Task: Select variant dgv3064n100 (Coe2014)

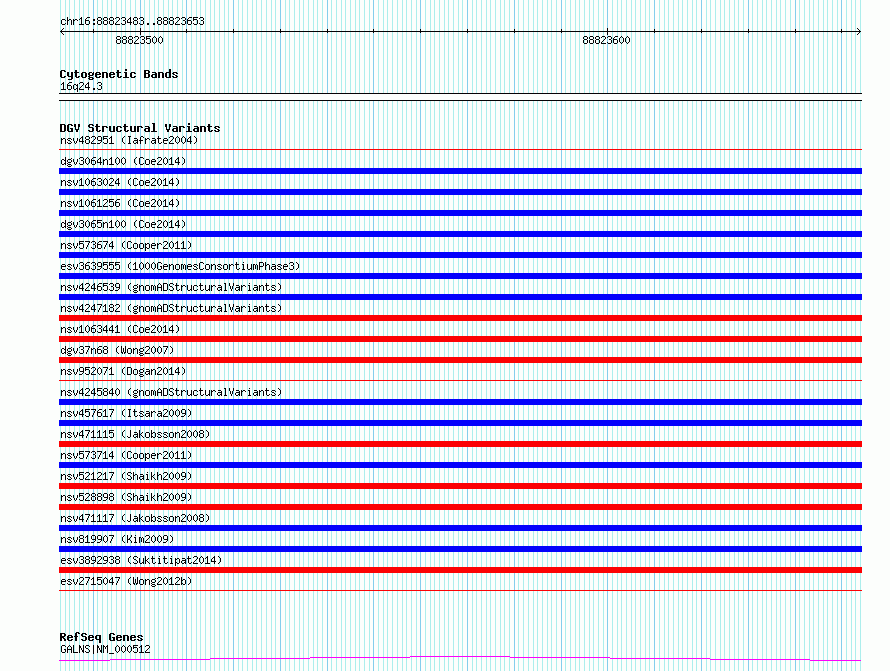Action: pos(123,161)
